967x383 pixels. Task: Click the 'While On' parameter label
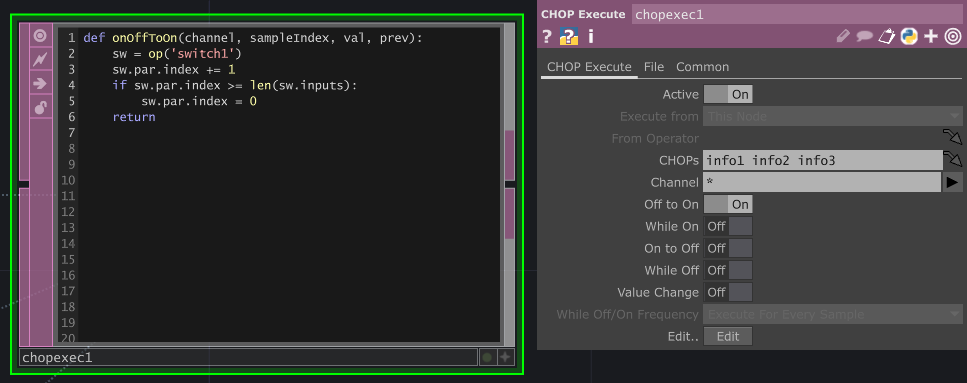[x=672, y=226]
